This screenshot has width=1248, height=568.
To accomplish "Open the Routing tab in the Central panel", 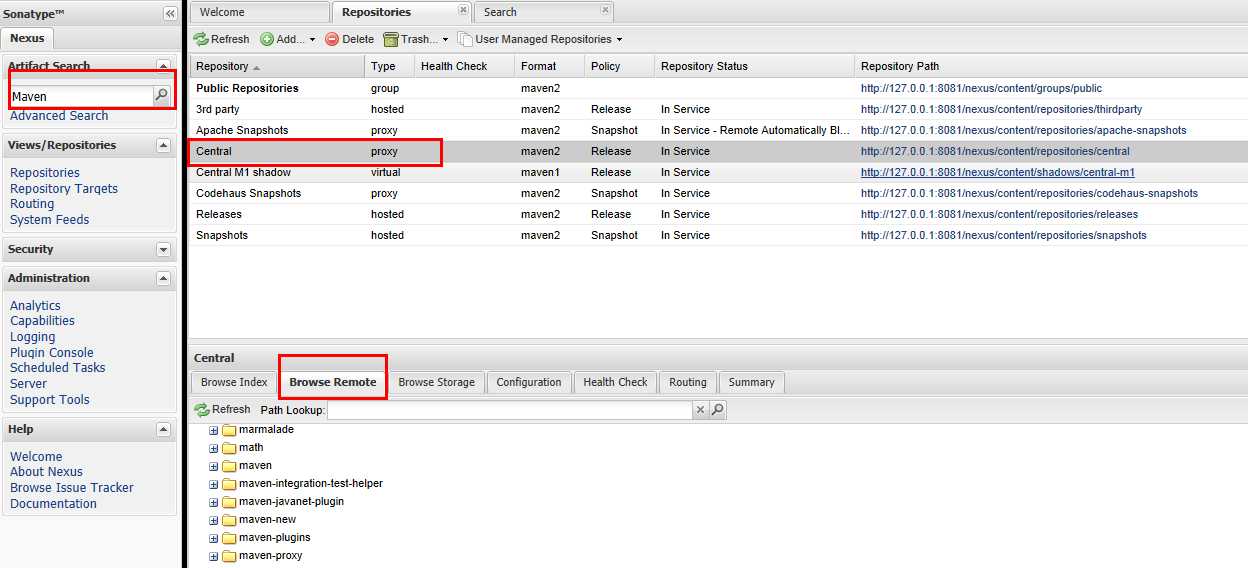I will point(688,382).
